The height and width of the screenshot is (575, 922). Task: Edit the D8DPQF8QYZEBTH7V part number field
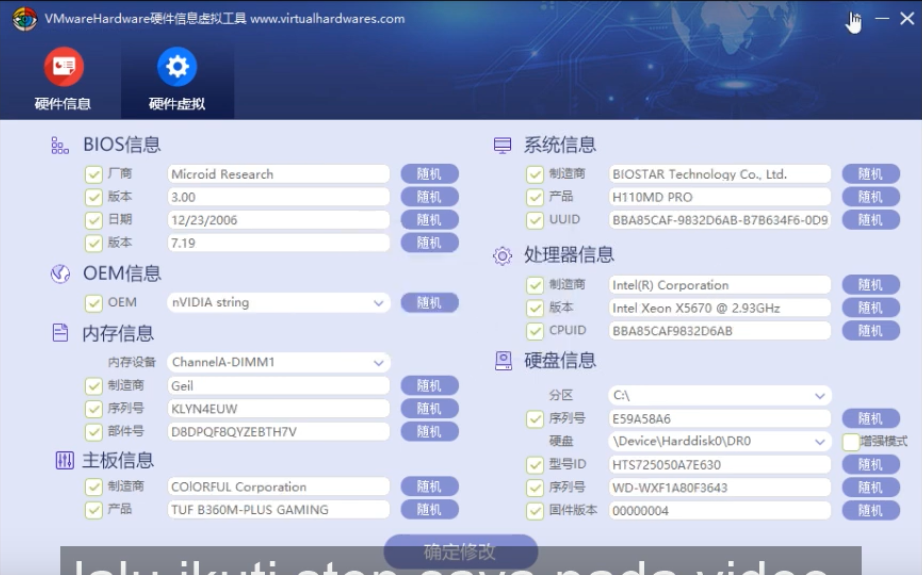(279, 432)
